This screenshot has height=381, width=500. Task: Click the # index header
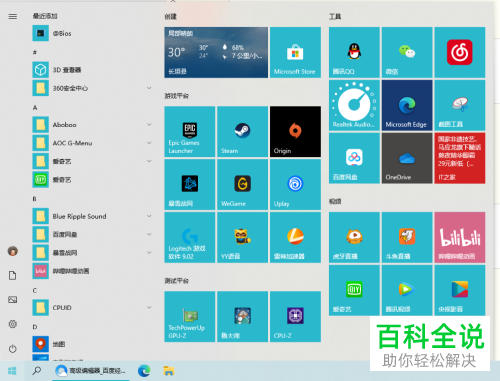[35, 52]
